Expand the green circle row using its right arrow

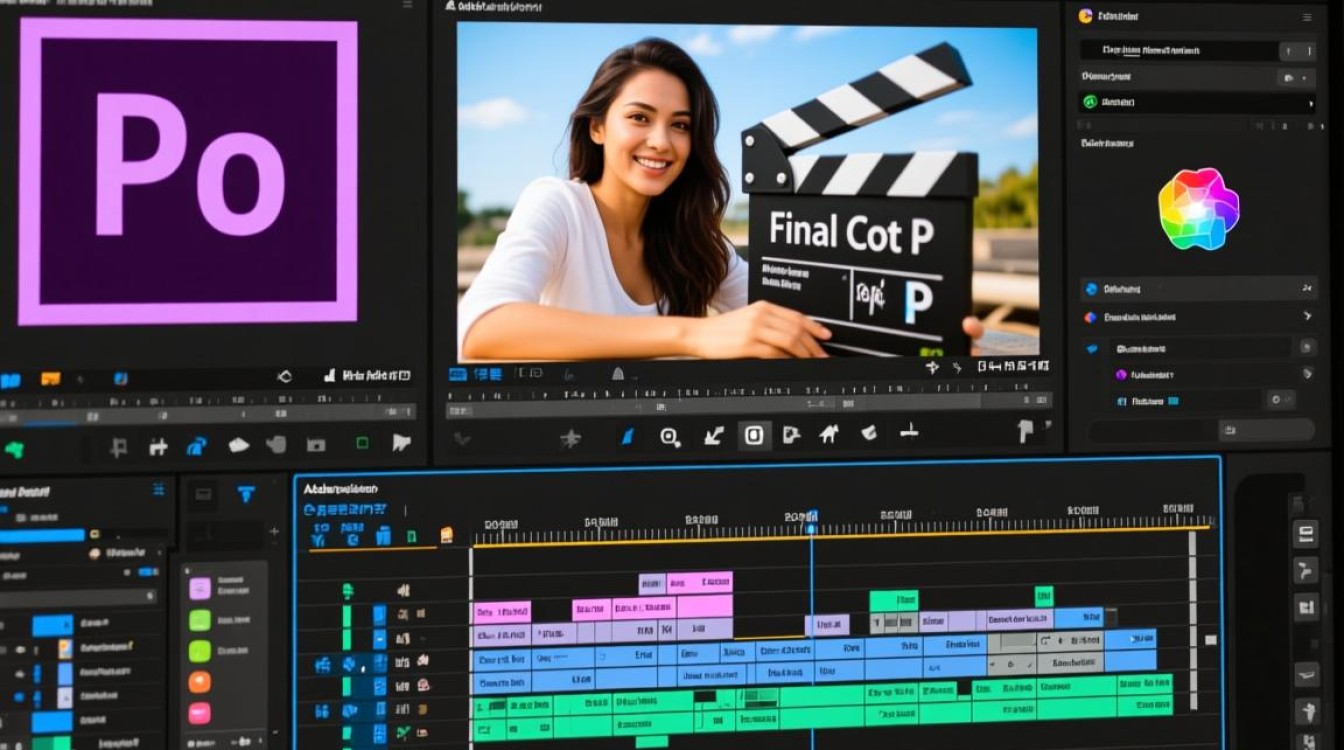click(x=1310, y=103)
